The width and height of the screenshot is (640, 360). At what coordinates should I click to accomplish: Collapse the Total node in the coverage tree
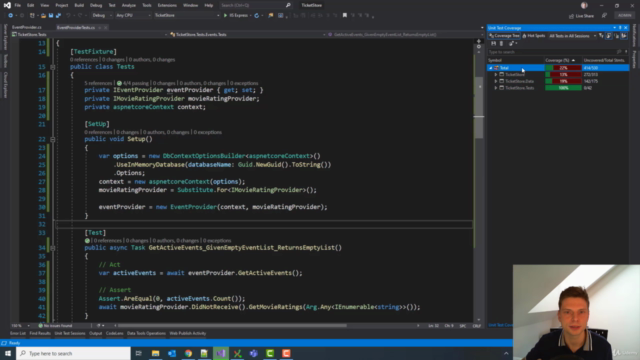pos(491,68)
